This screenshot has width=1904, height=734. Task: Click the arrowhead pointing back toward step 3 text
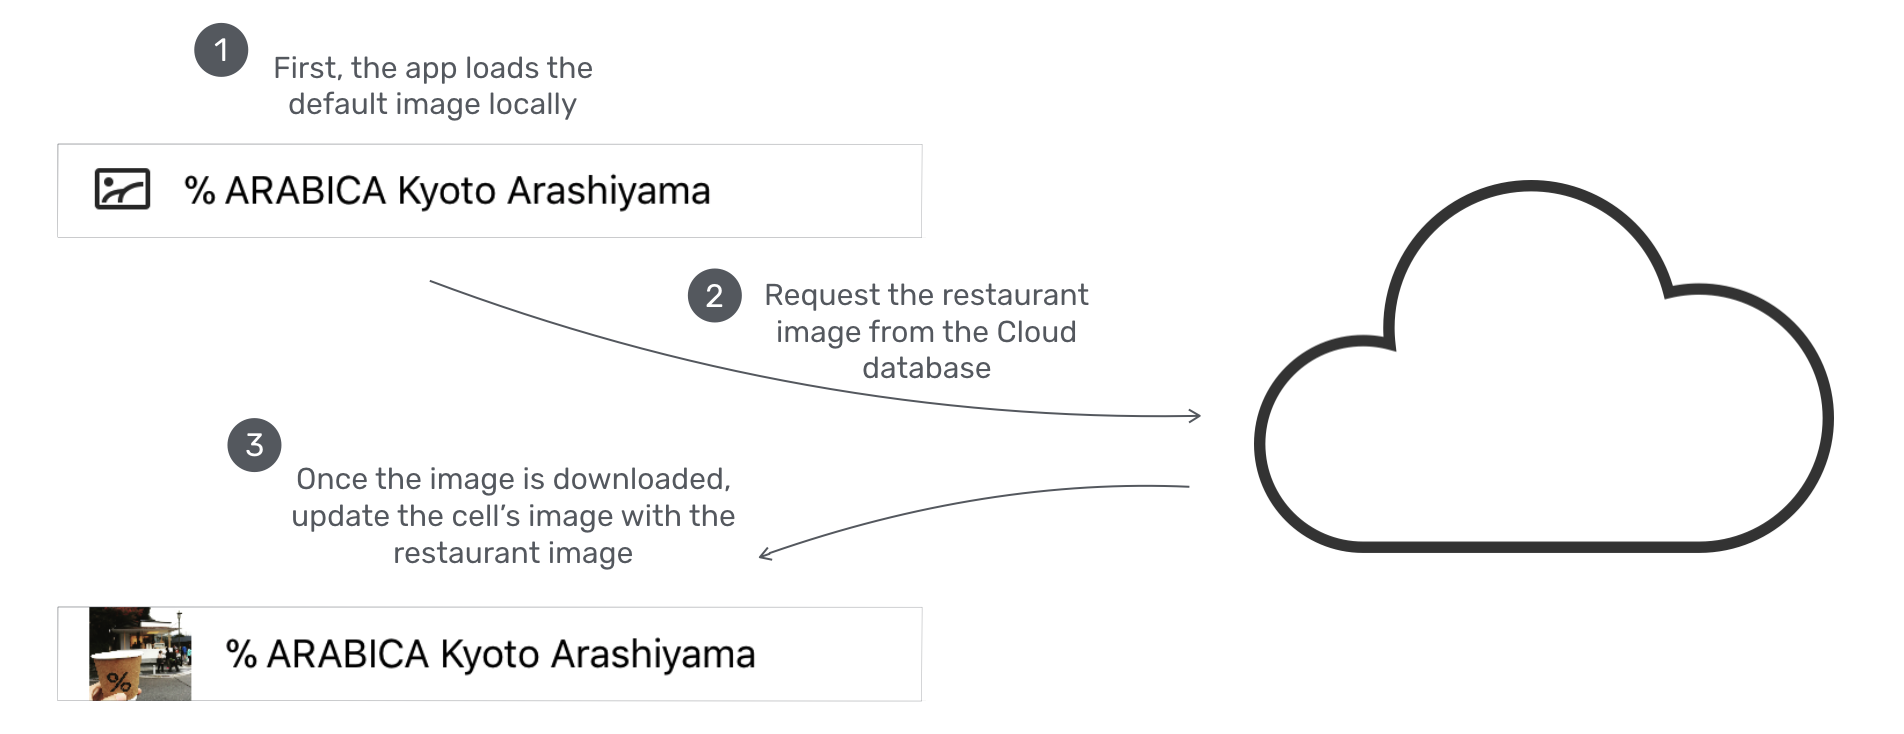tap(766, 554)
